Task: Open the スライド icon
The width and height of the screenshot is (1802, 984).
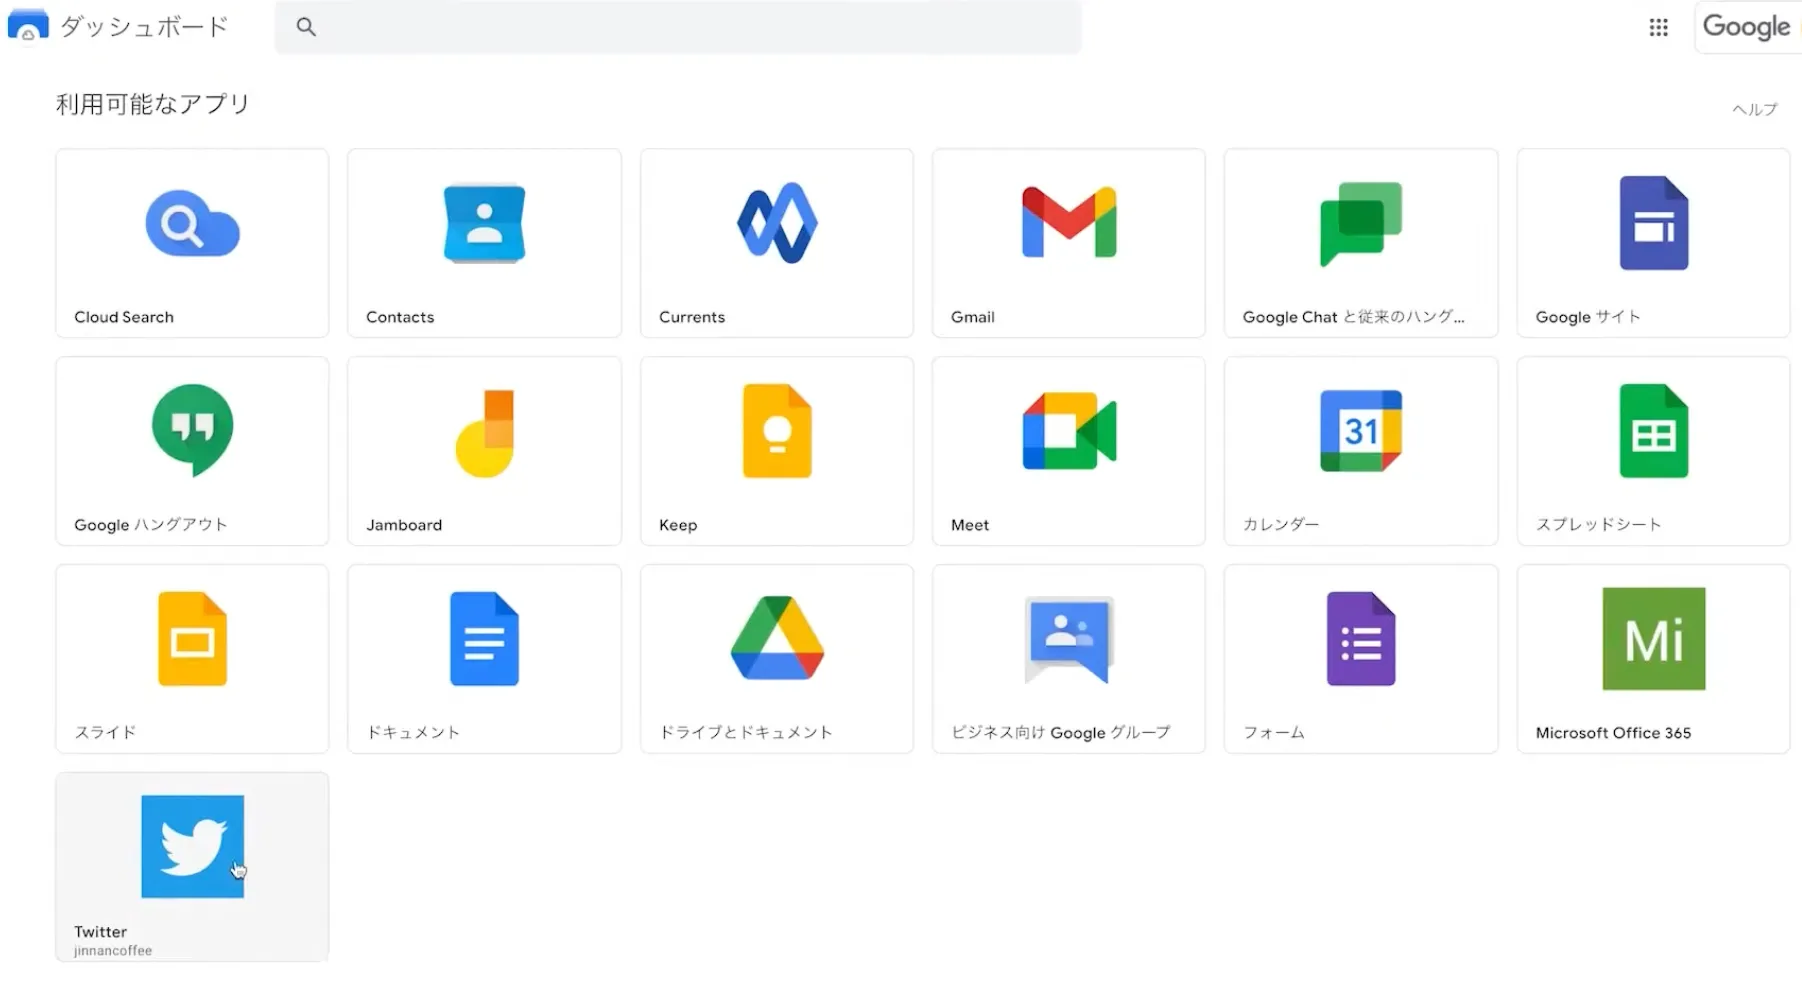Action: coord(192,639)
